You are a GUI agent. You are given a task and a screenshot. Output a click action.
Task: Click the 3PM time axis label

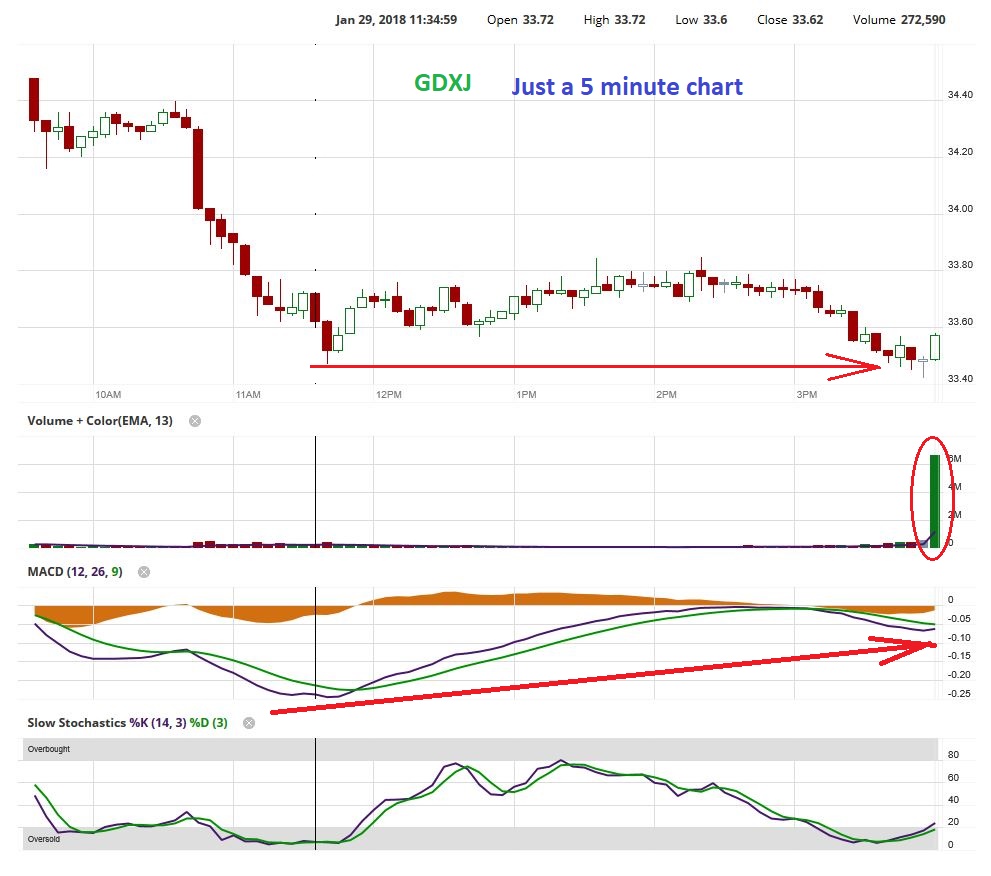[806, 394]
